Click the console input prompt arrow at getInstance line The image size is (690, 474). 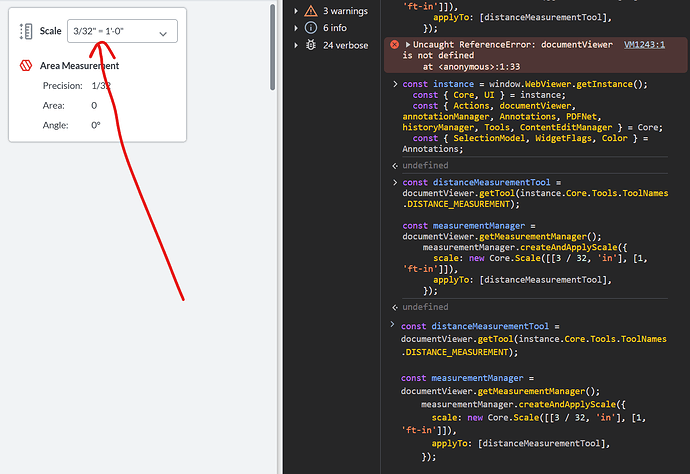tap(394, 85)
